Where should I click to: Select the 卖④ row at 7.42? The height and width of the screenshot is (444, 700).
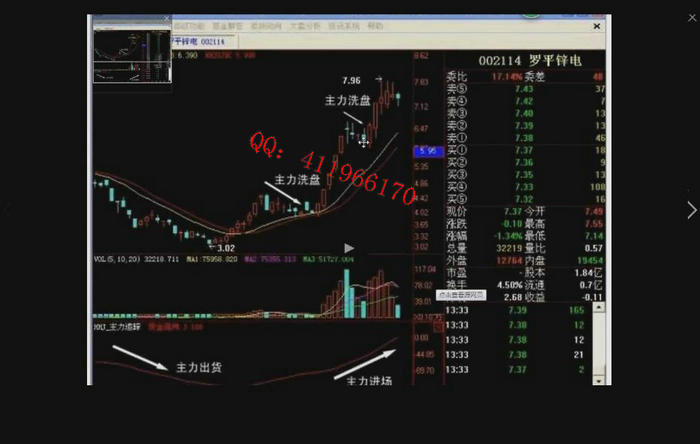coord(525,101)
